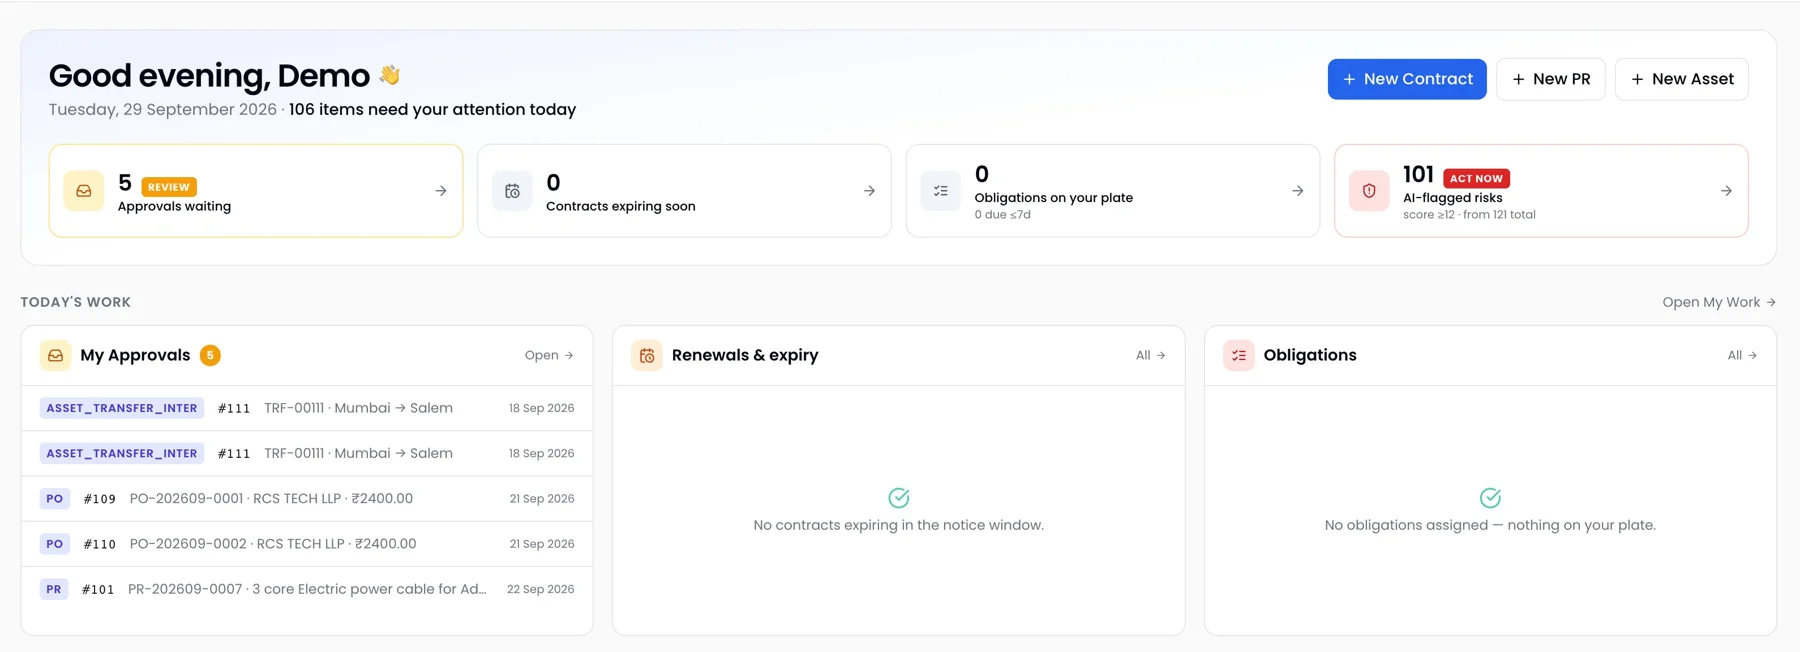Click the arrow on AI-flagged risks card
This screenshot has width=1800, height=652.
click(1726, 191)
